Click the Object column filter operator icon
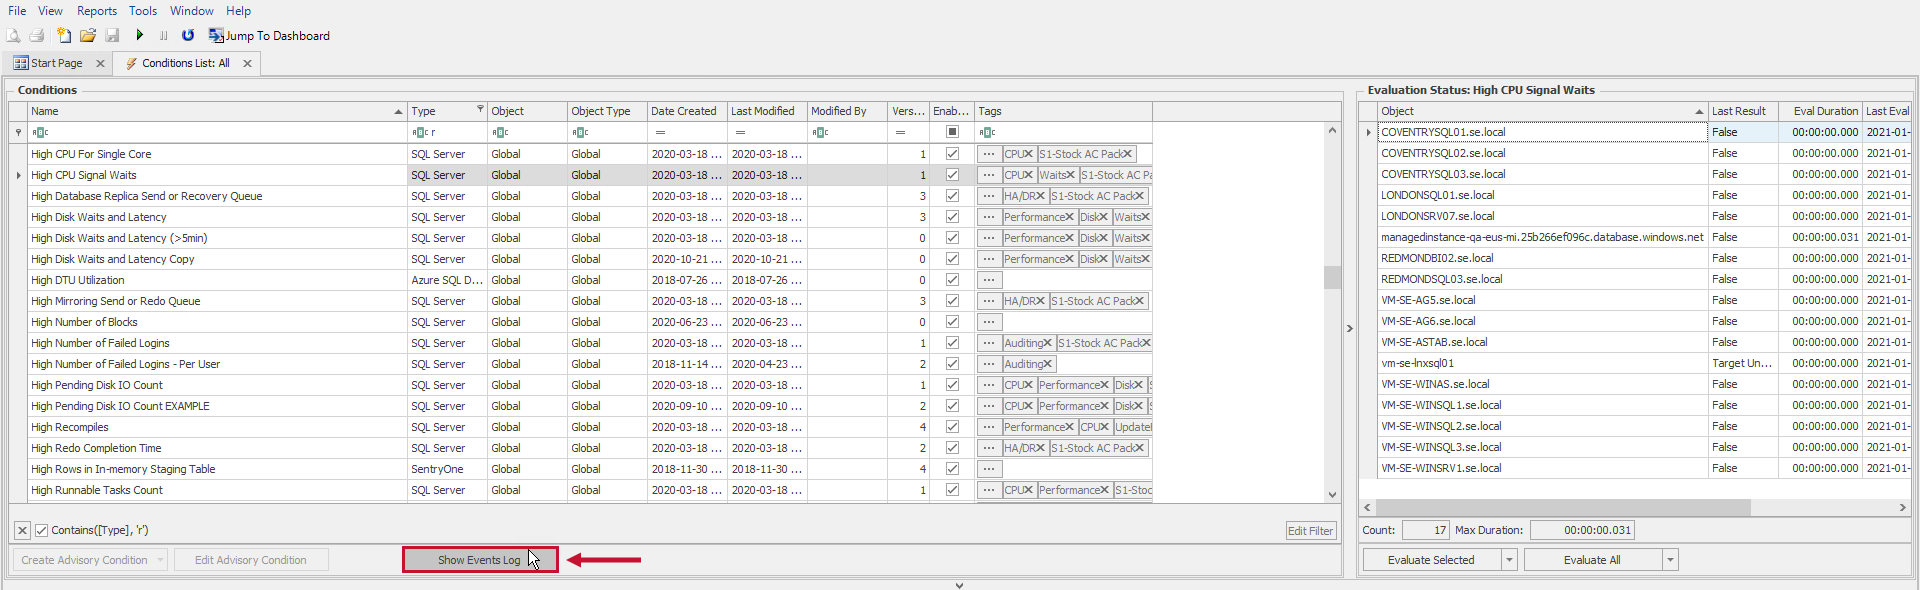1920x590 pixels. (x=500, y=132)
